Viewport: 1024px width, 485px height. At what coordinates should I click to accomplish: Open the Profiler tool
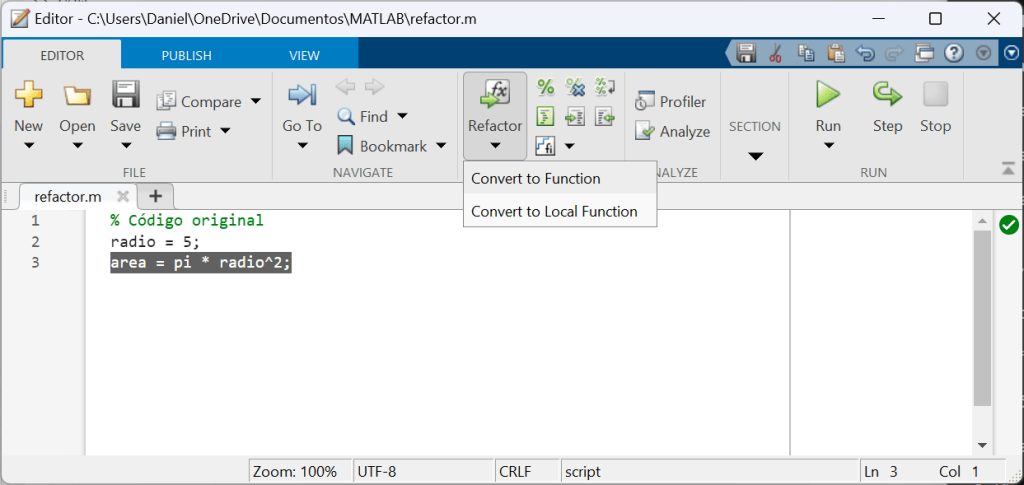671,102
